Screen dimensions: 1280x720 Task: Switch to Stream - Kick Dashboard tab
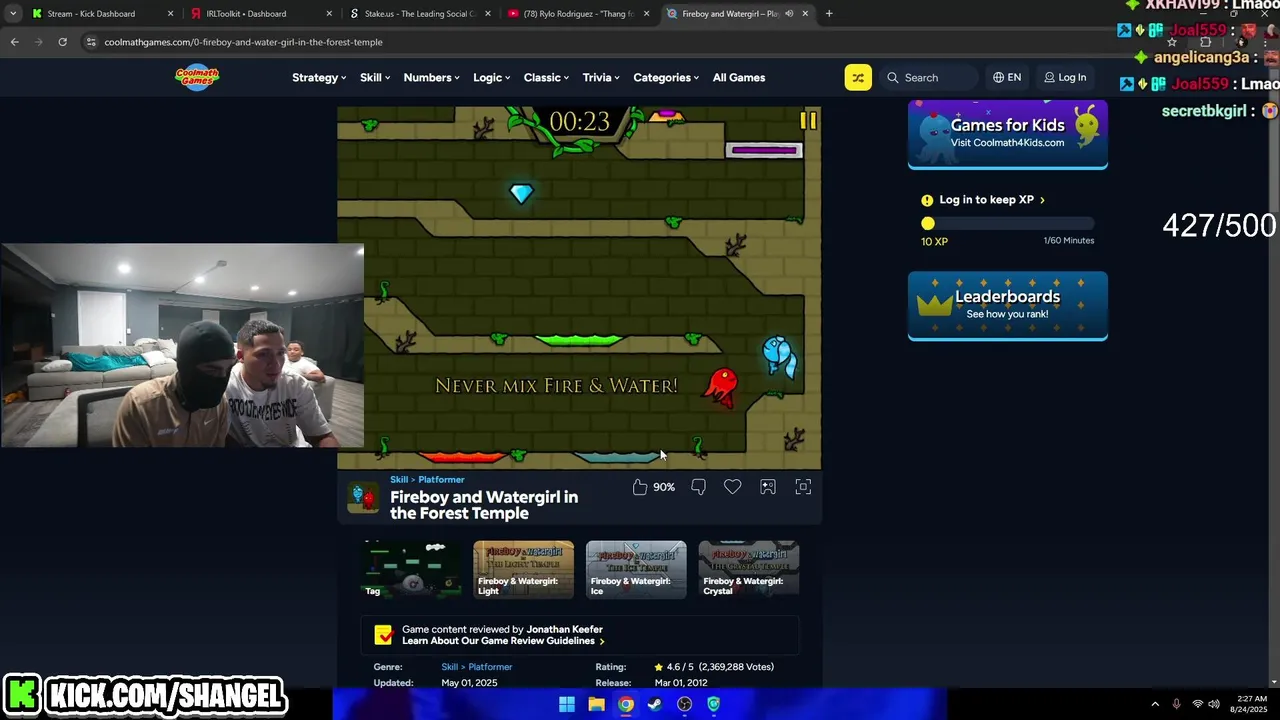(x=100, y=14)
